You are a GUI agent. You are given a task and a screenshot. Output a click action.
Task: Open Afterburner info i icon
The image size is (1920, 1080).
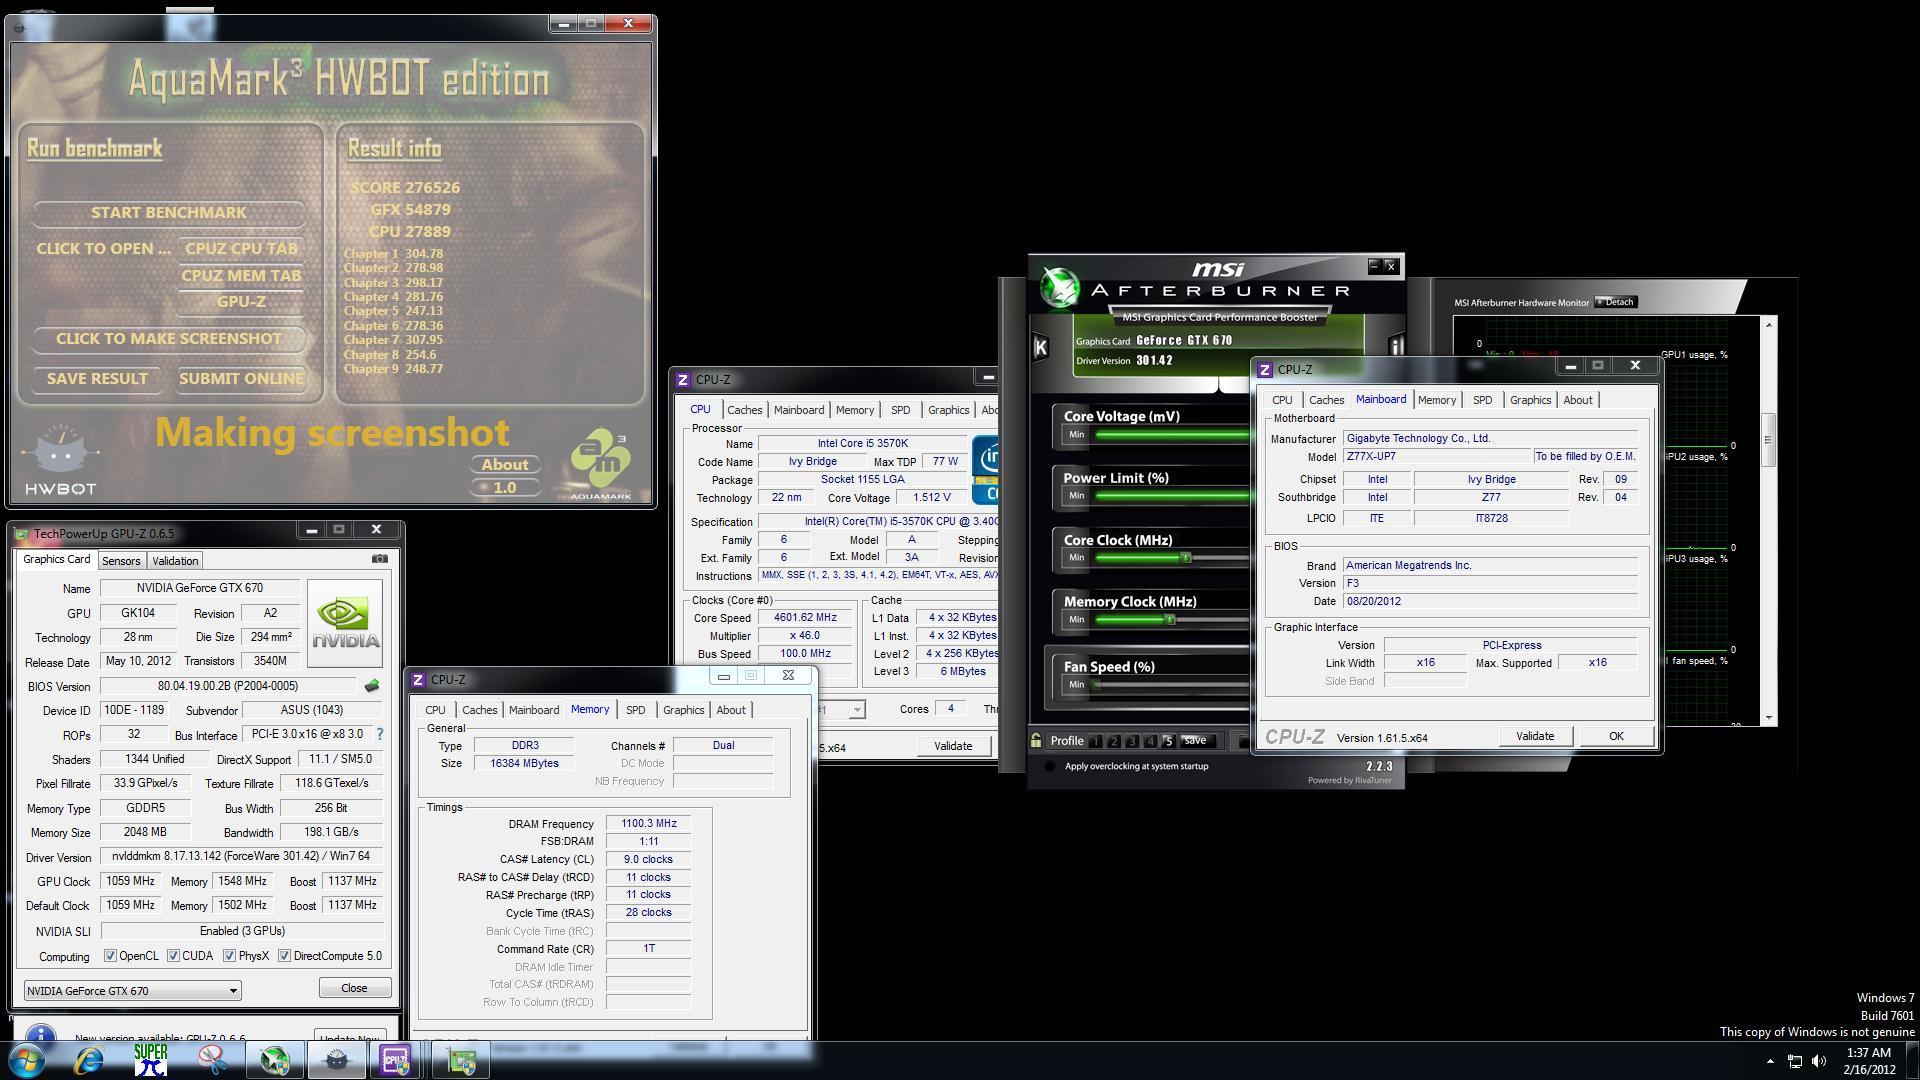(x=1396, y=347)
